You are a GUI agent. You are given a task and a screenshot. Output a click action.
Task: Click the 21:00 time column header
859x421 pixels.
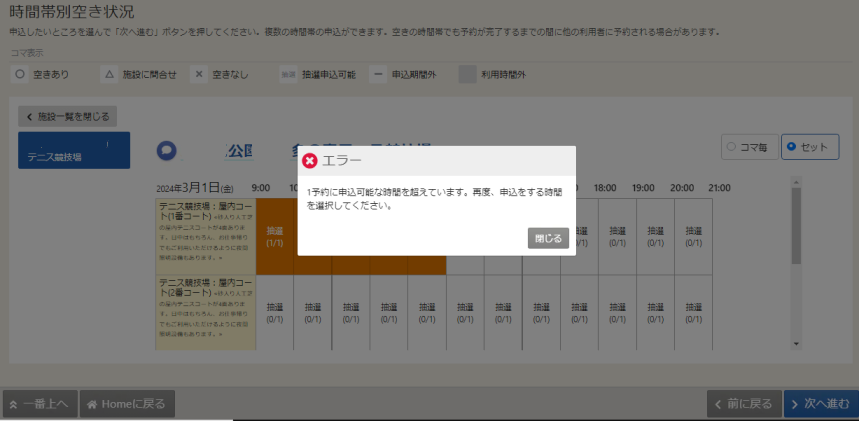pos(719,188)
